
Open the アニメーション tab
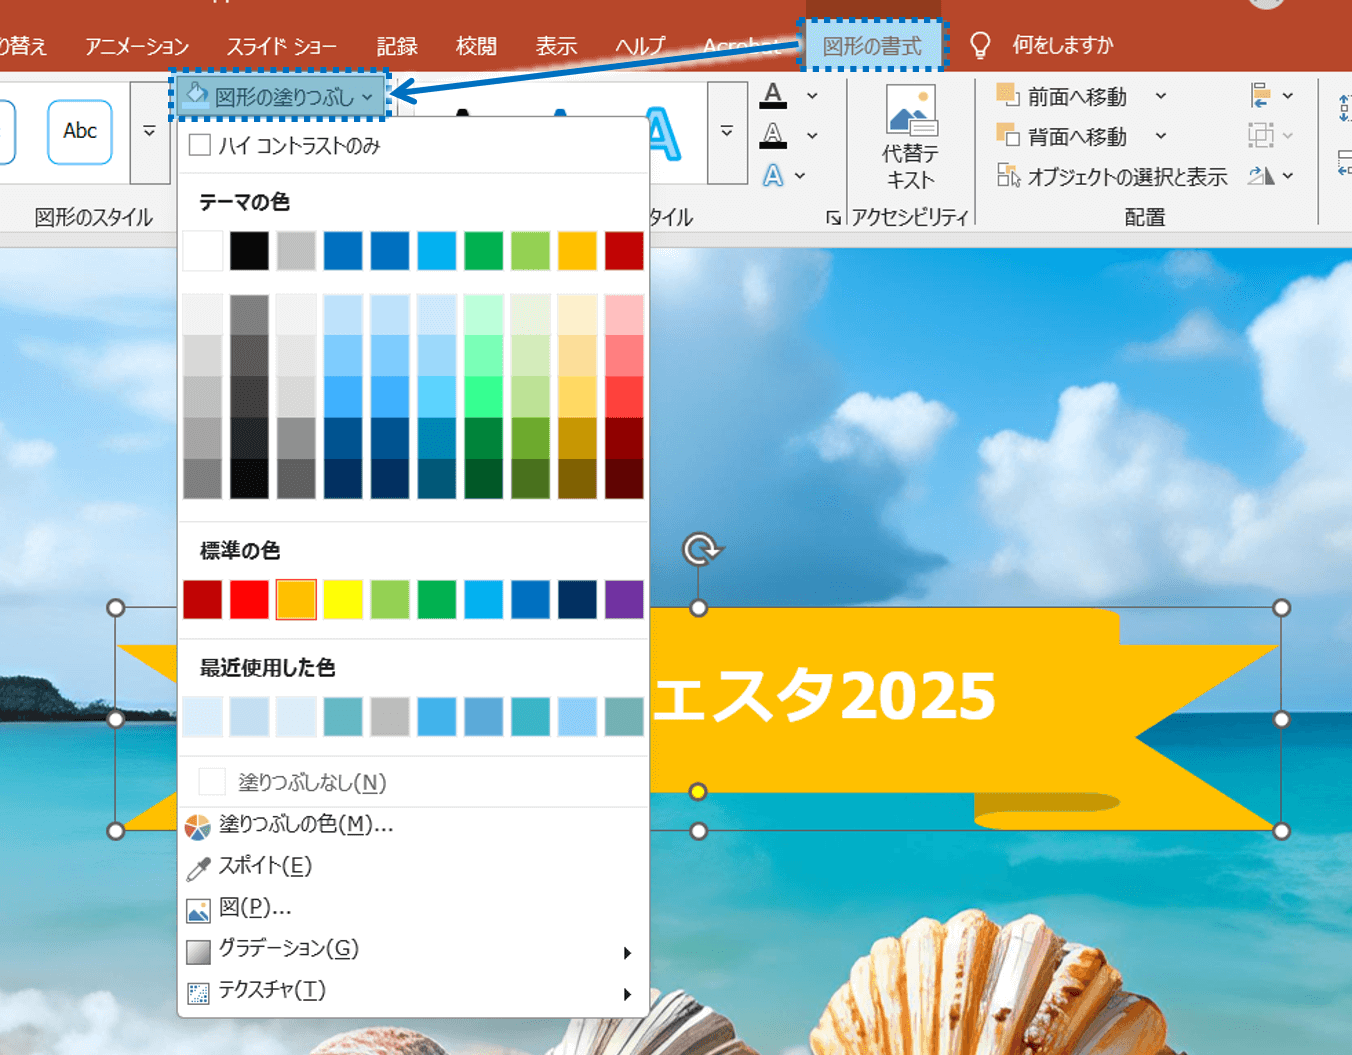(x=137, y=46)
